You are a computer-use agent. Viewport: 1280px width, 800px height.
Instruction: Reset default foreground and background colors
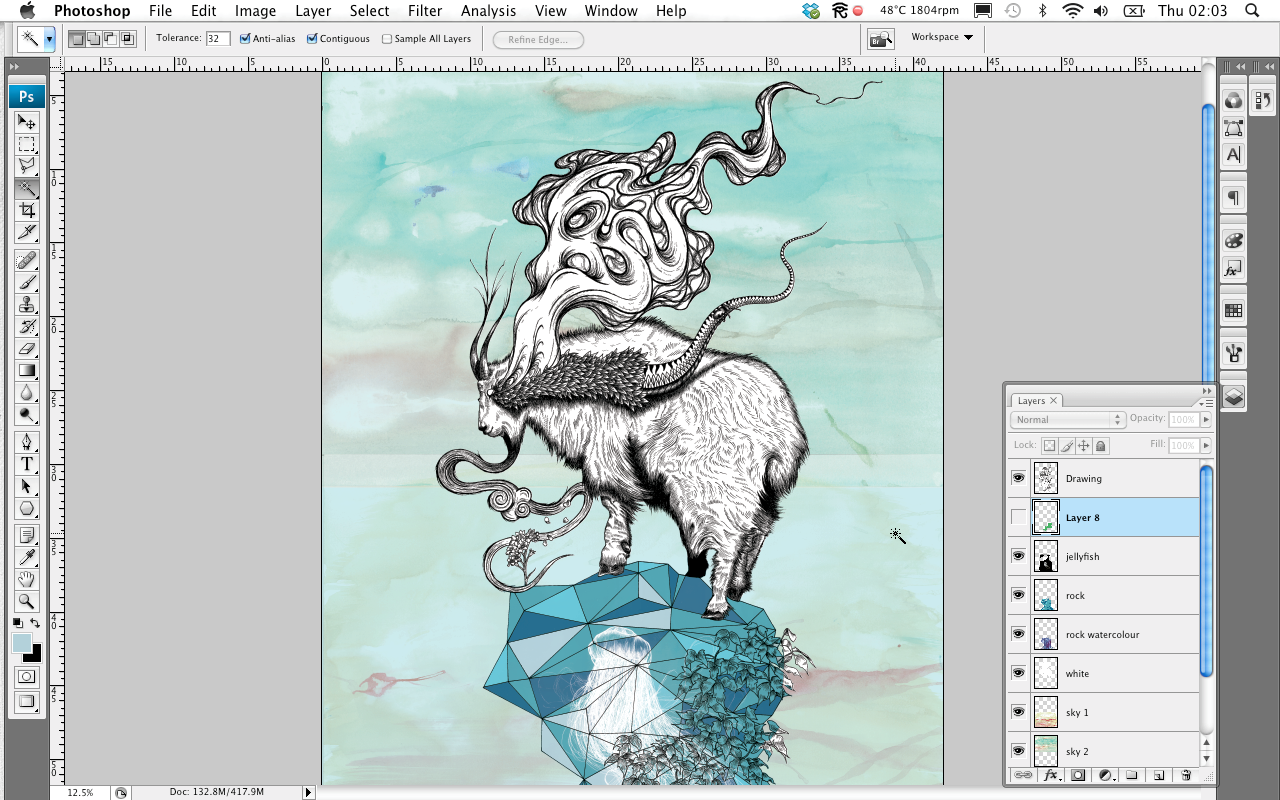(17, 624)
